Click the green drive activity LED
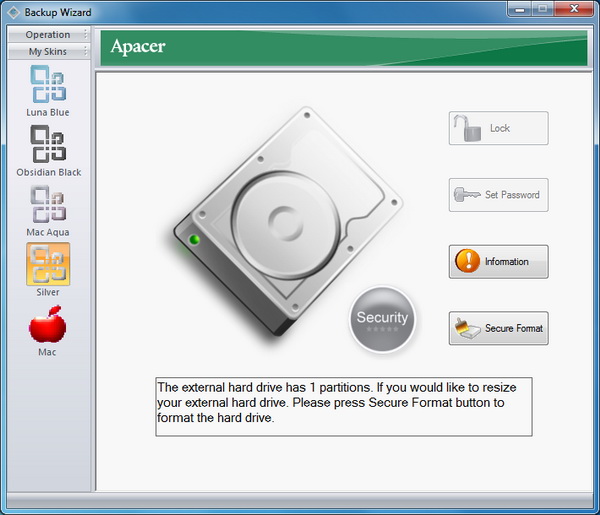 click(x=194, y=240)
